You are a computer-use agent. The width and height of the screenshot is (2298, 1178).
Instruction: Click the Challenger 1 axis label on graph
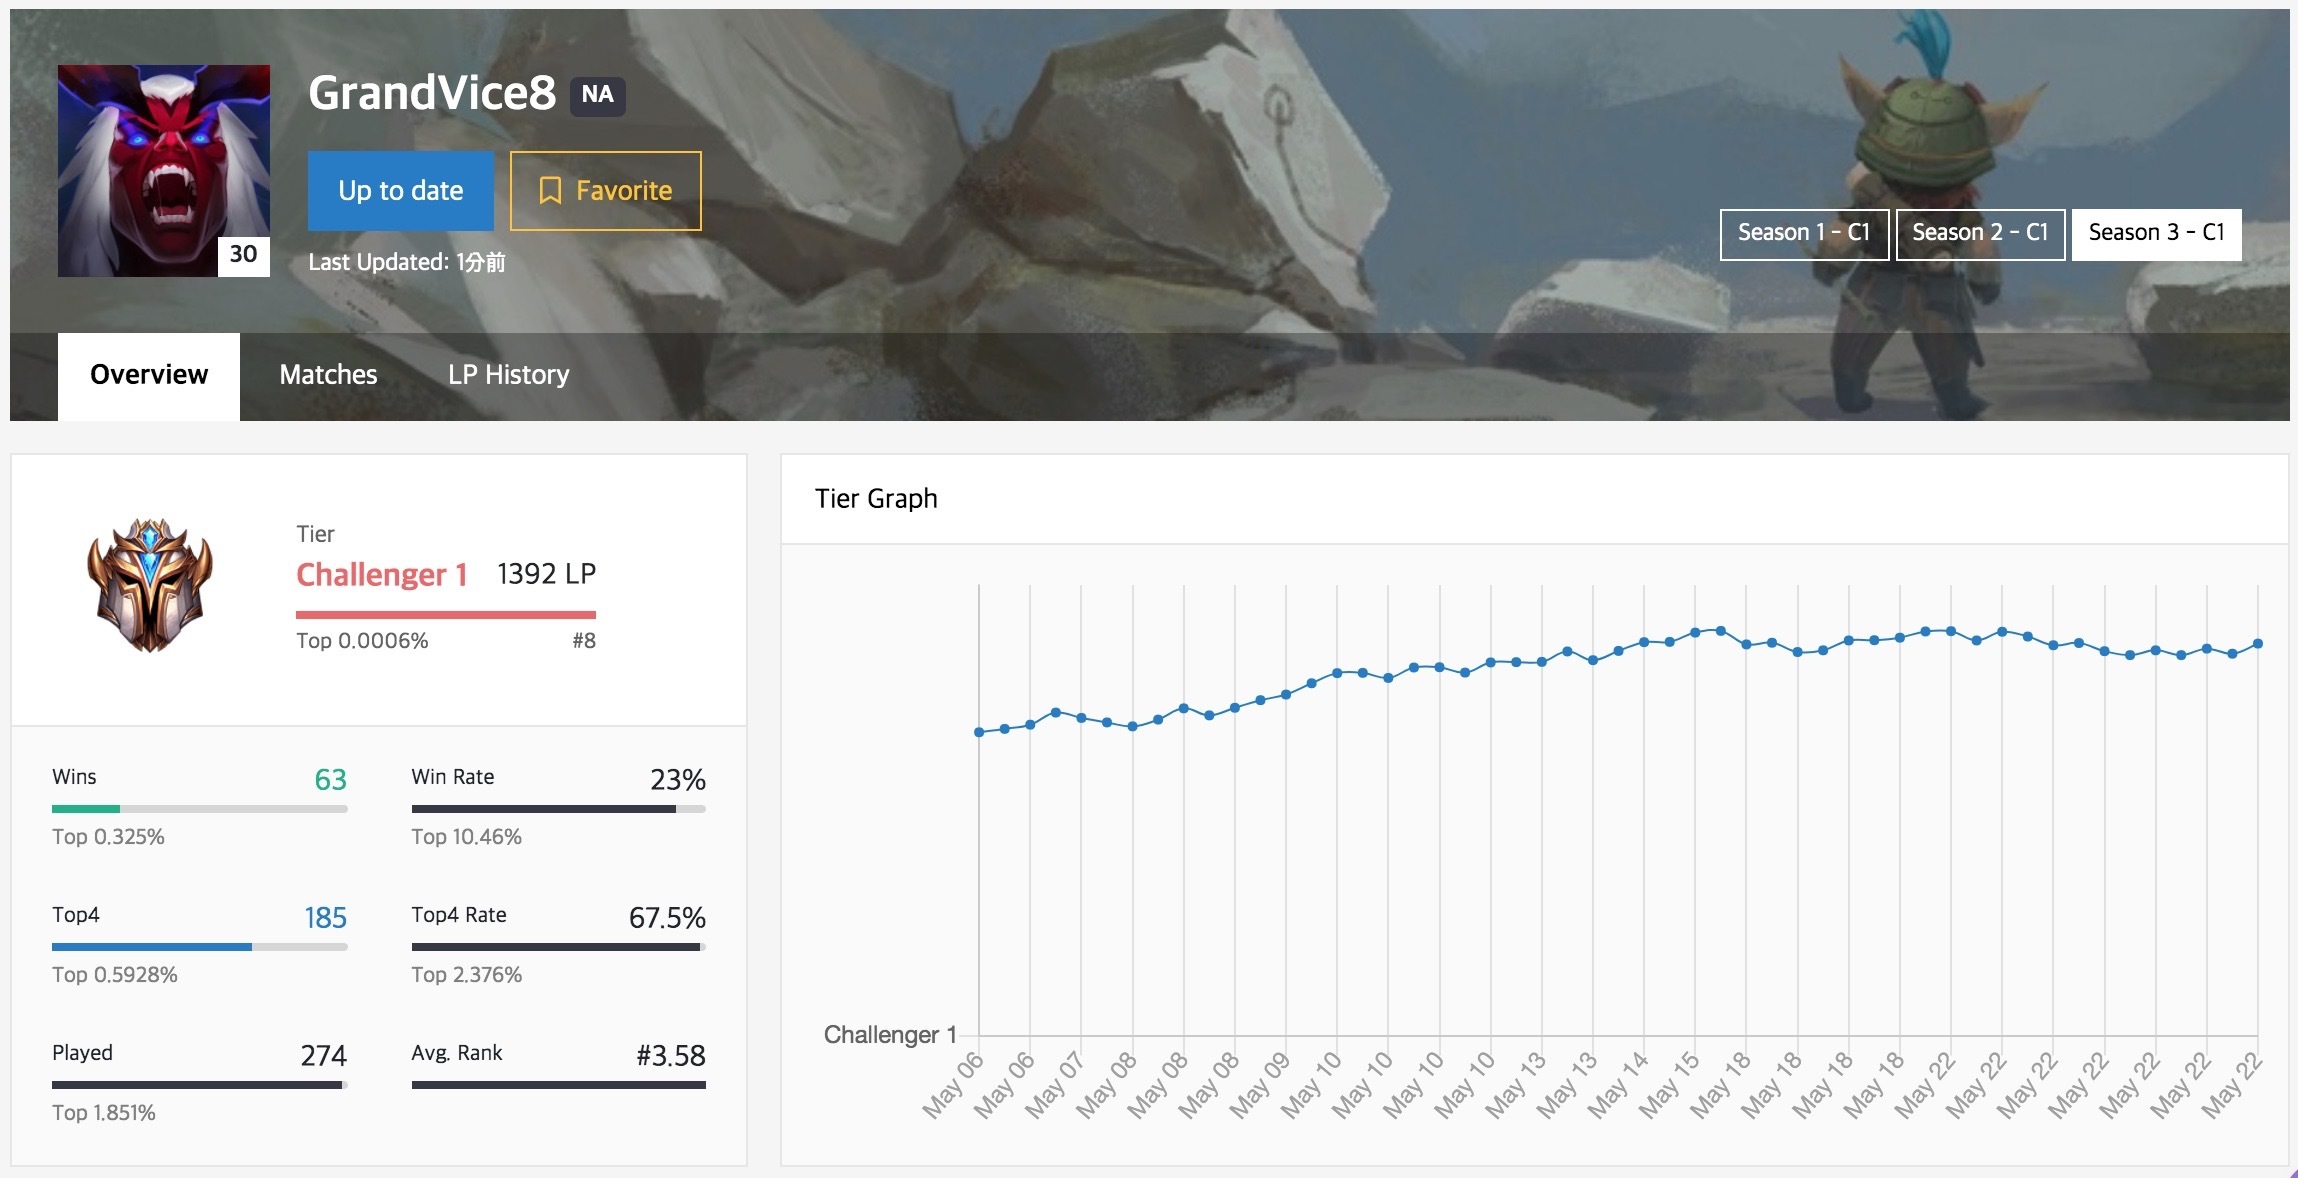pyautogui.click(x=890, y=1035)
